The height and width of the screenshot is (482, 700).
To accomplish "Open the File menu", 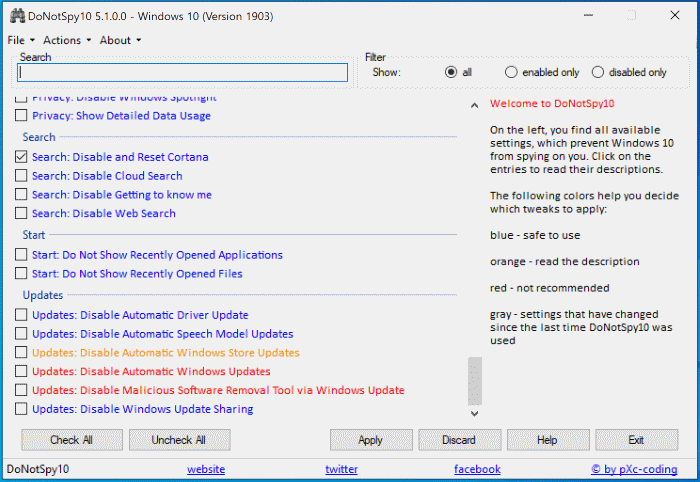I will click(21, 40).
